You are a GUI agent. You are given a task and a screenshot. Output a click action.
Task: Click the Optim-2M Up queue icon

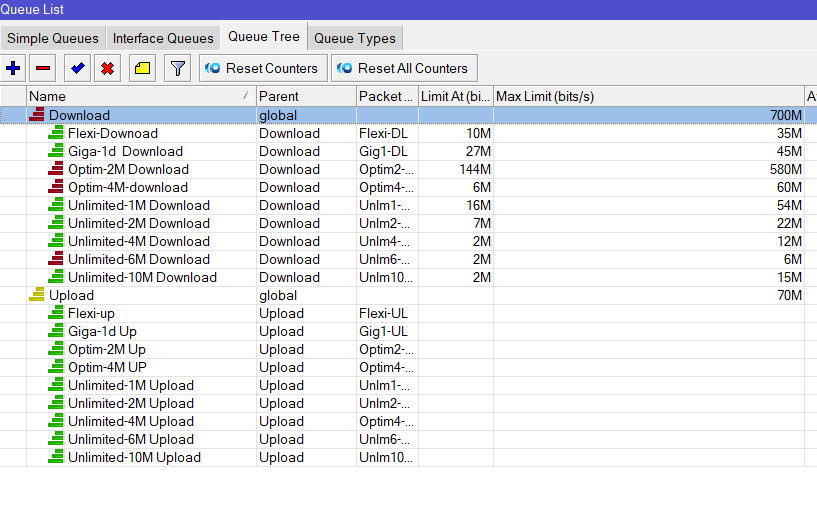(56, 349)
